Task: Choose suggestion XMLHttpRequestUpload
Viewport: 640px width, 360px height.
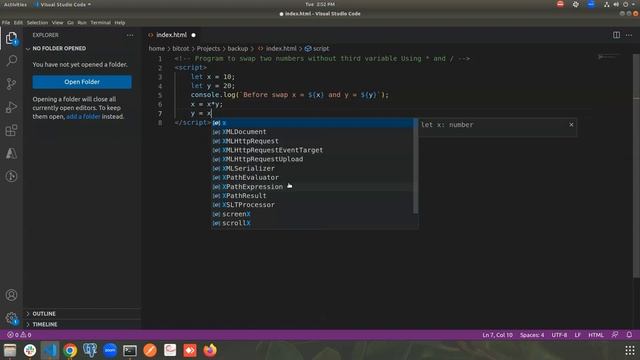Action: (x=313, y=159)
